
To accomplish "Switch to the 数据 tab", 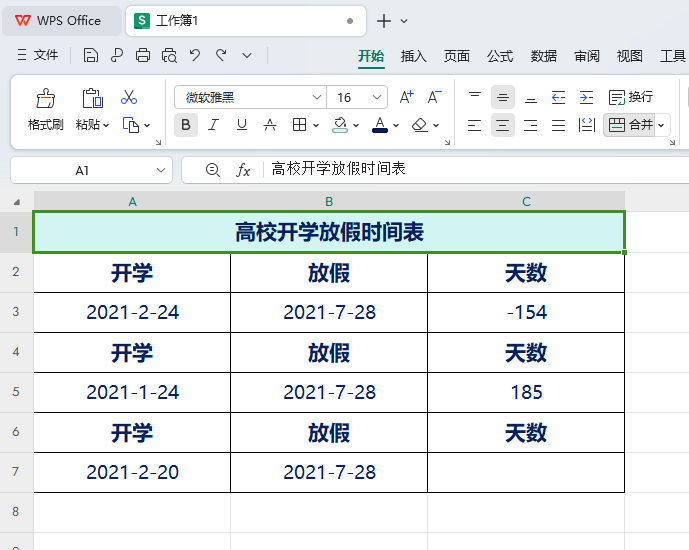I will (543, 56).
